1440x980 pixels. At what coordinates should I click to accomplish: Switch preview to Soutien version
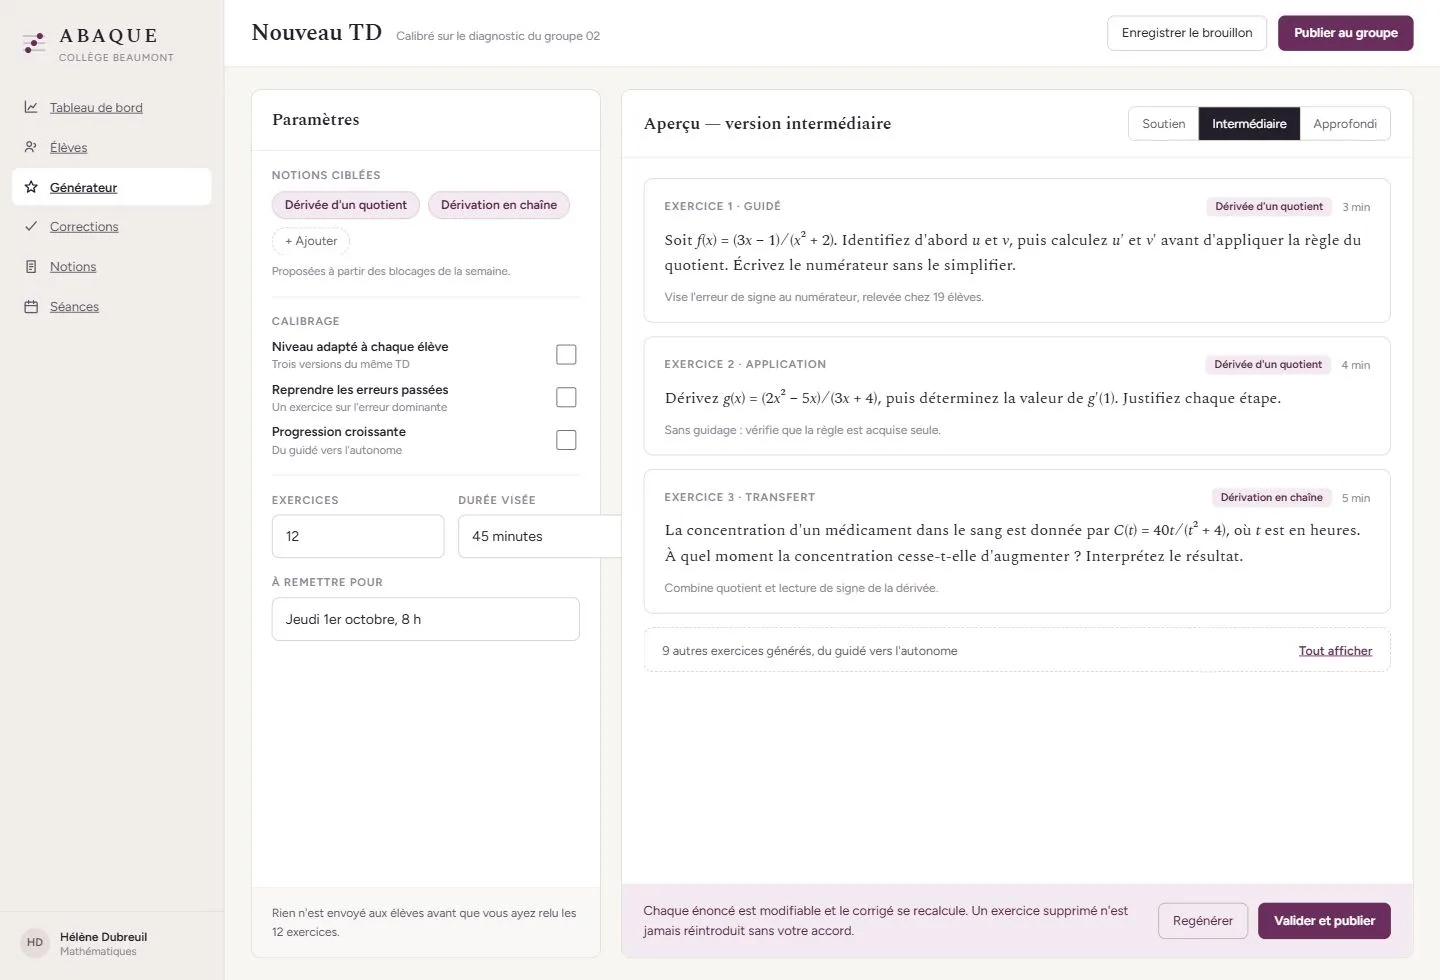[1164, 124]
